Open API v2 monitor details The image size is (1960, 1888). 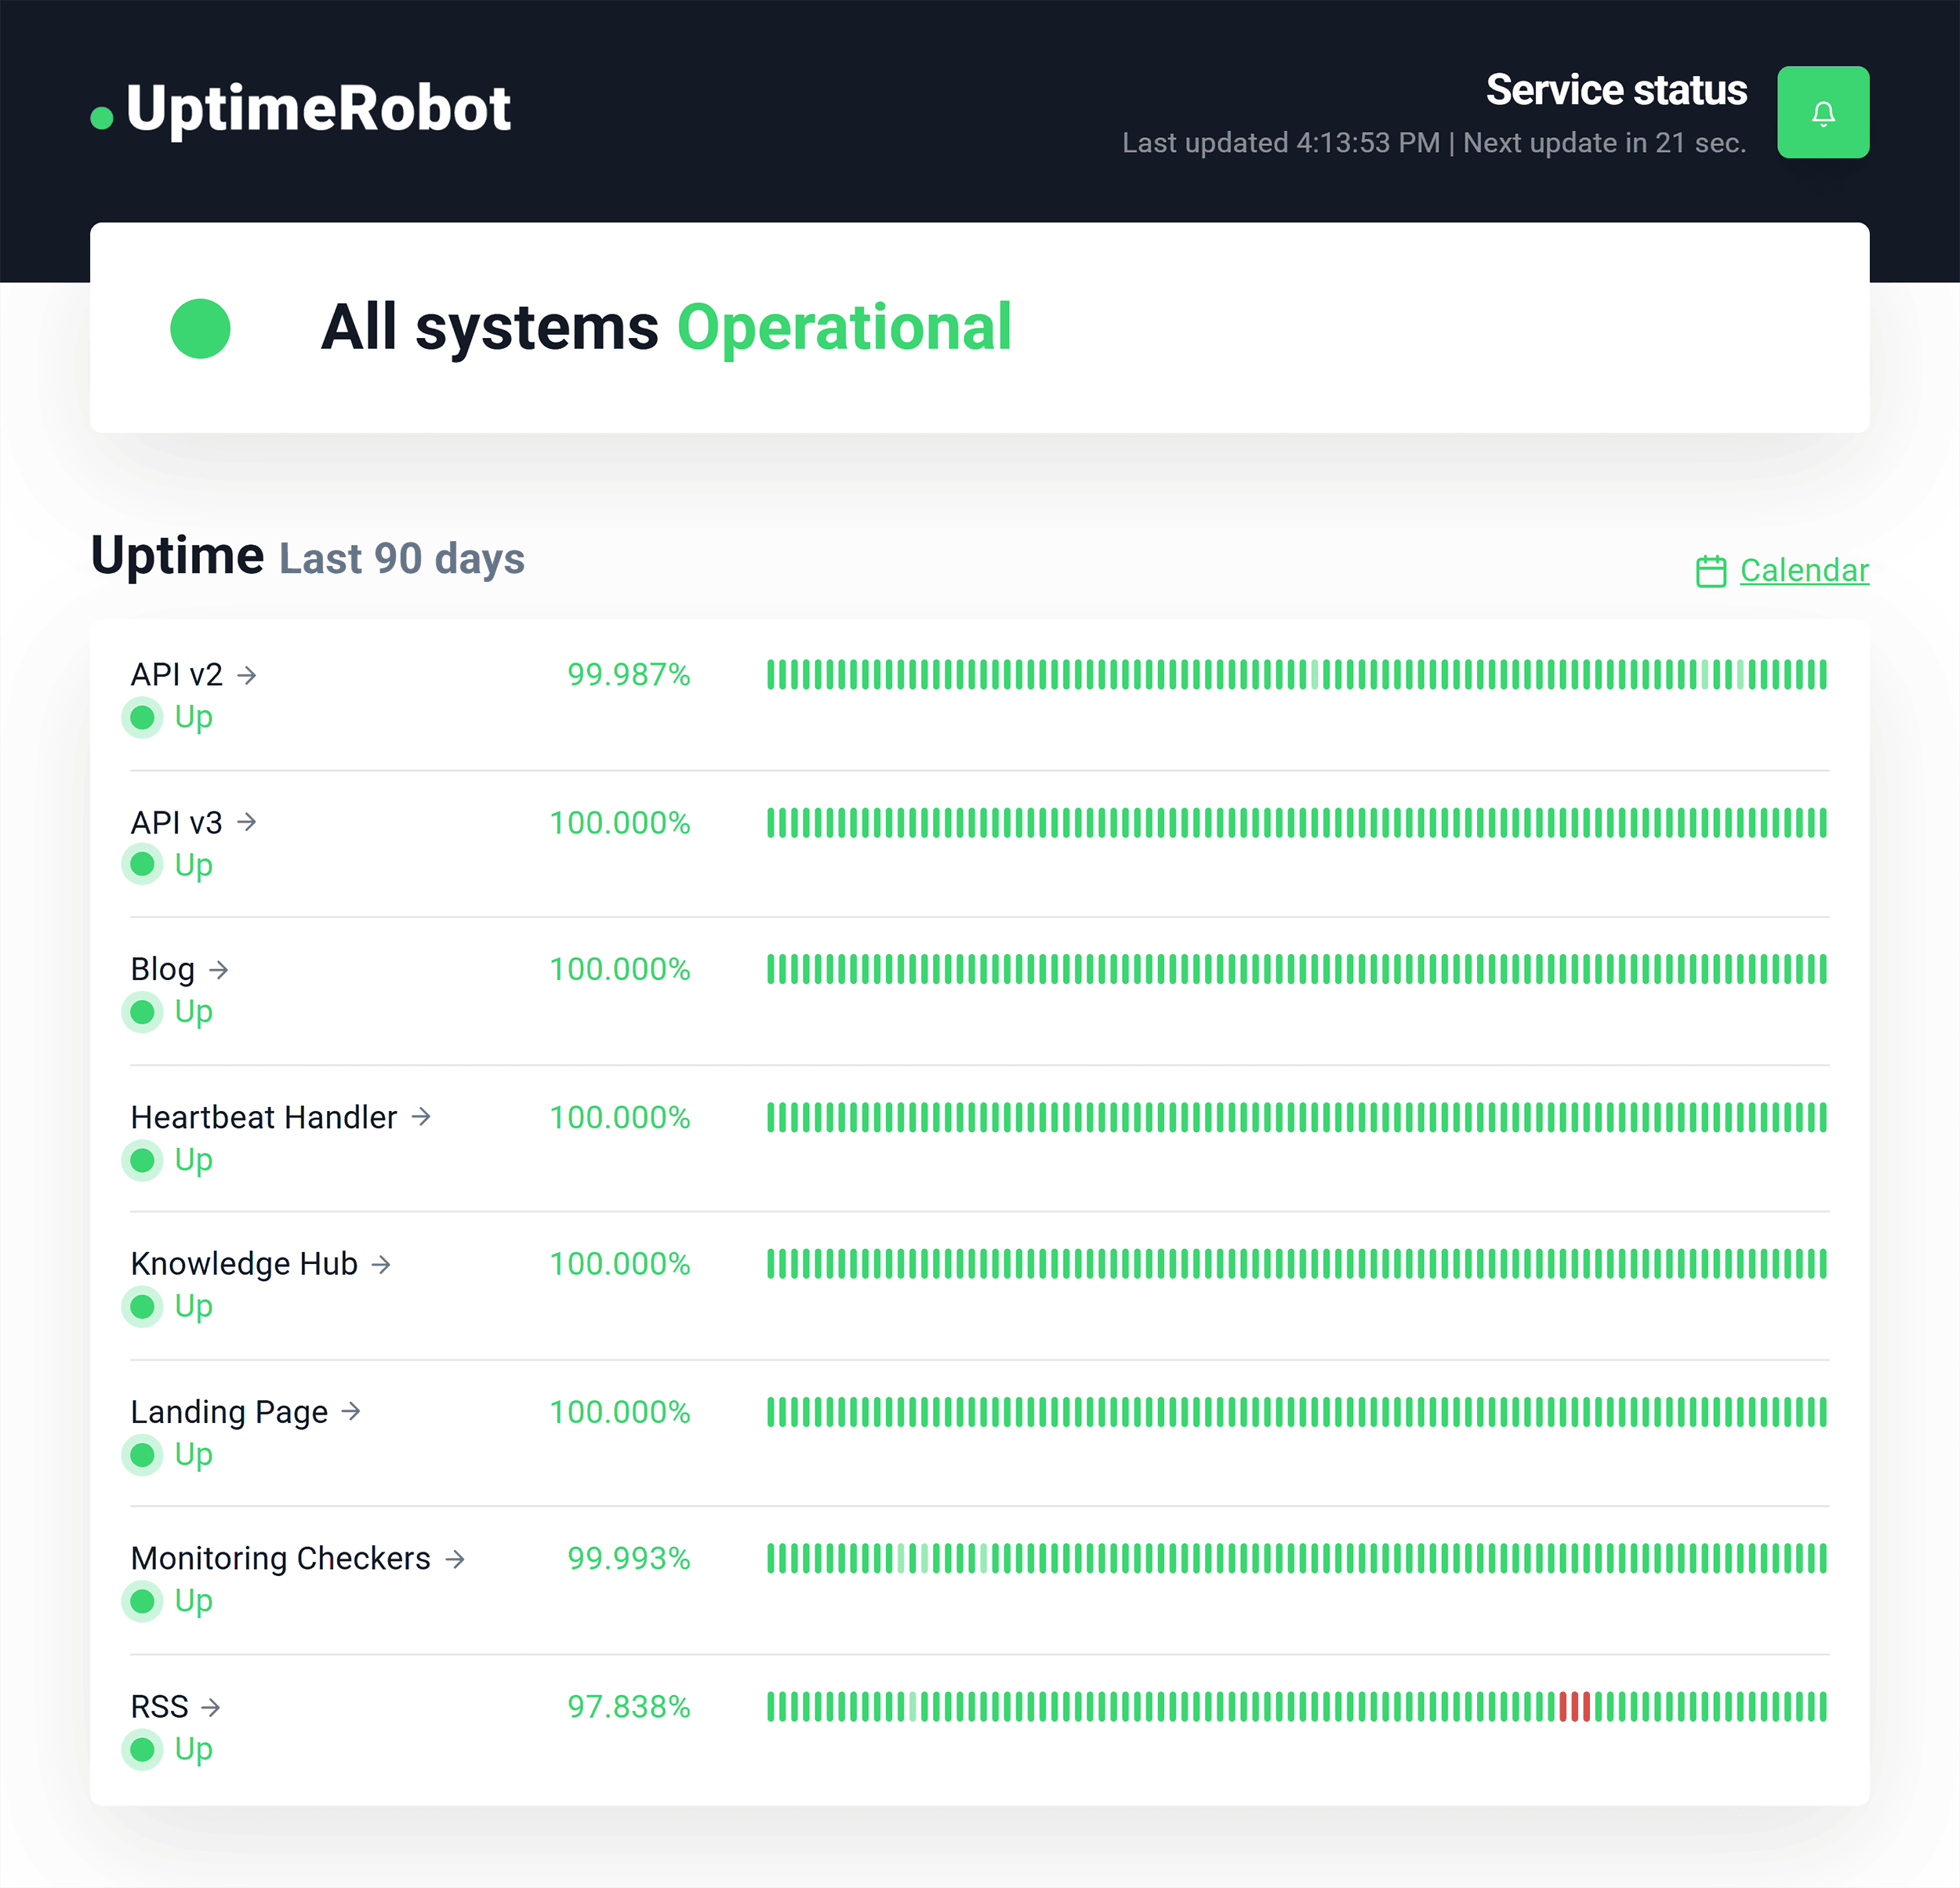coord(177,675)
